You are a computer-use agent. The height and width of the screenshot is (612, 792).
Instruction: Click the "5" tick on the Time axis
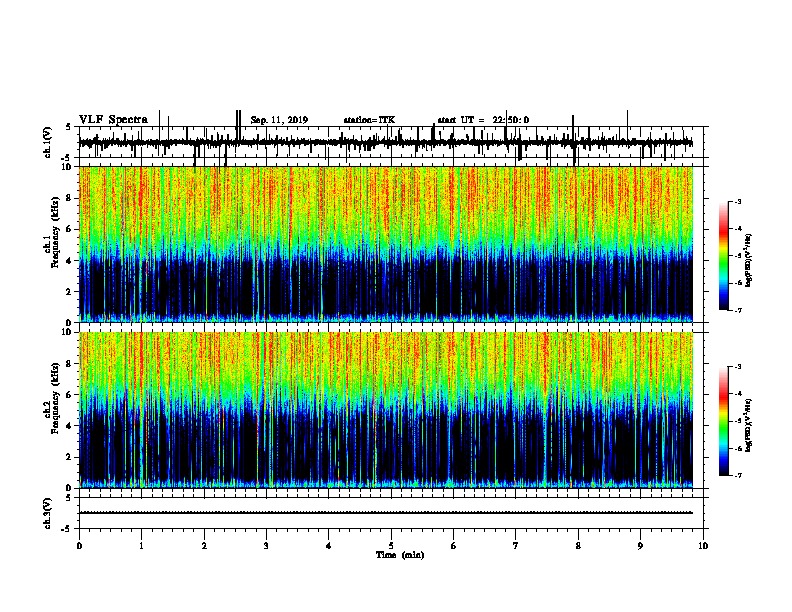[x=391, y=546]
